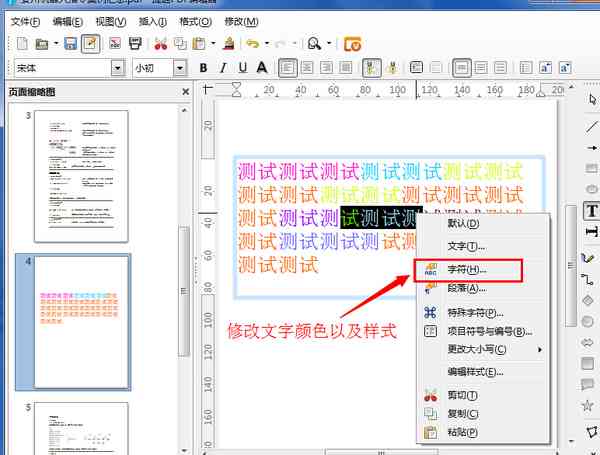Open the font size dropdown
600x455 pixels.
coord(180,68)
